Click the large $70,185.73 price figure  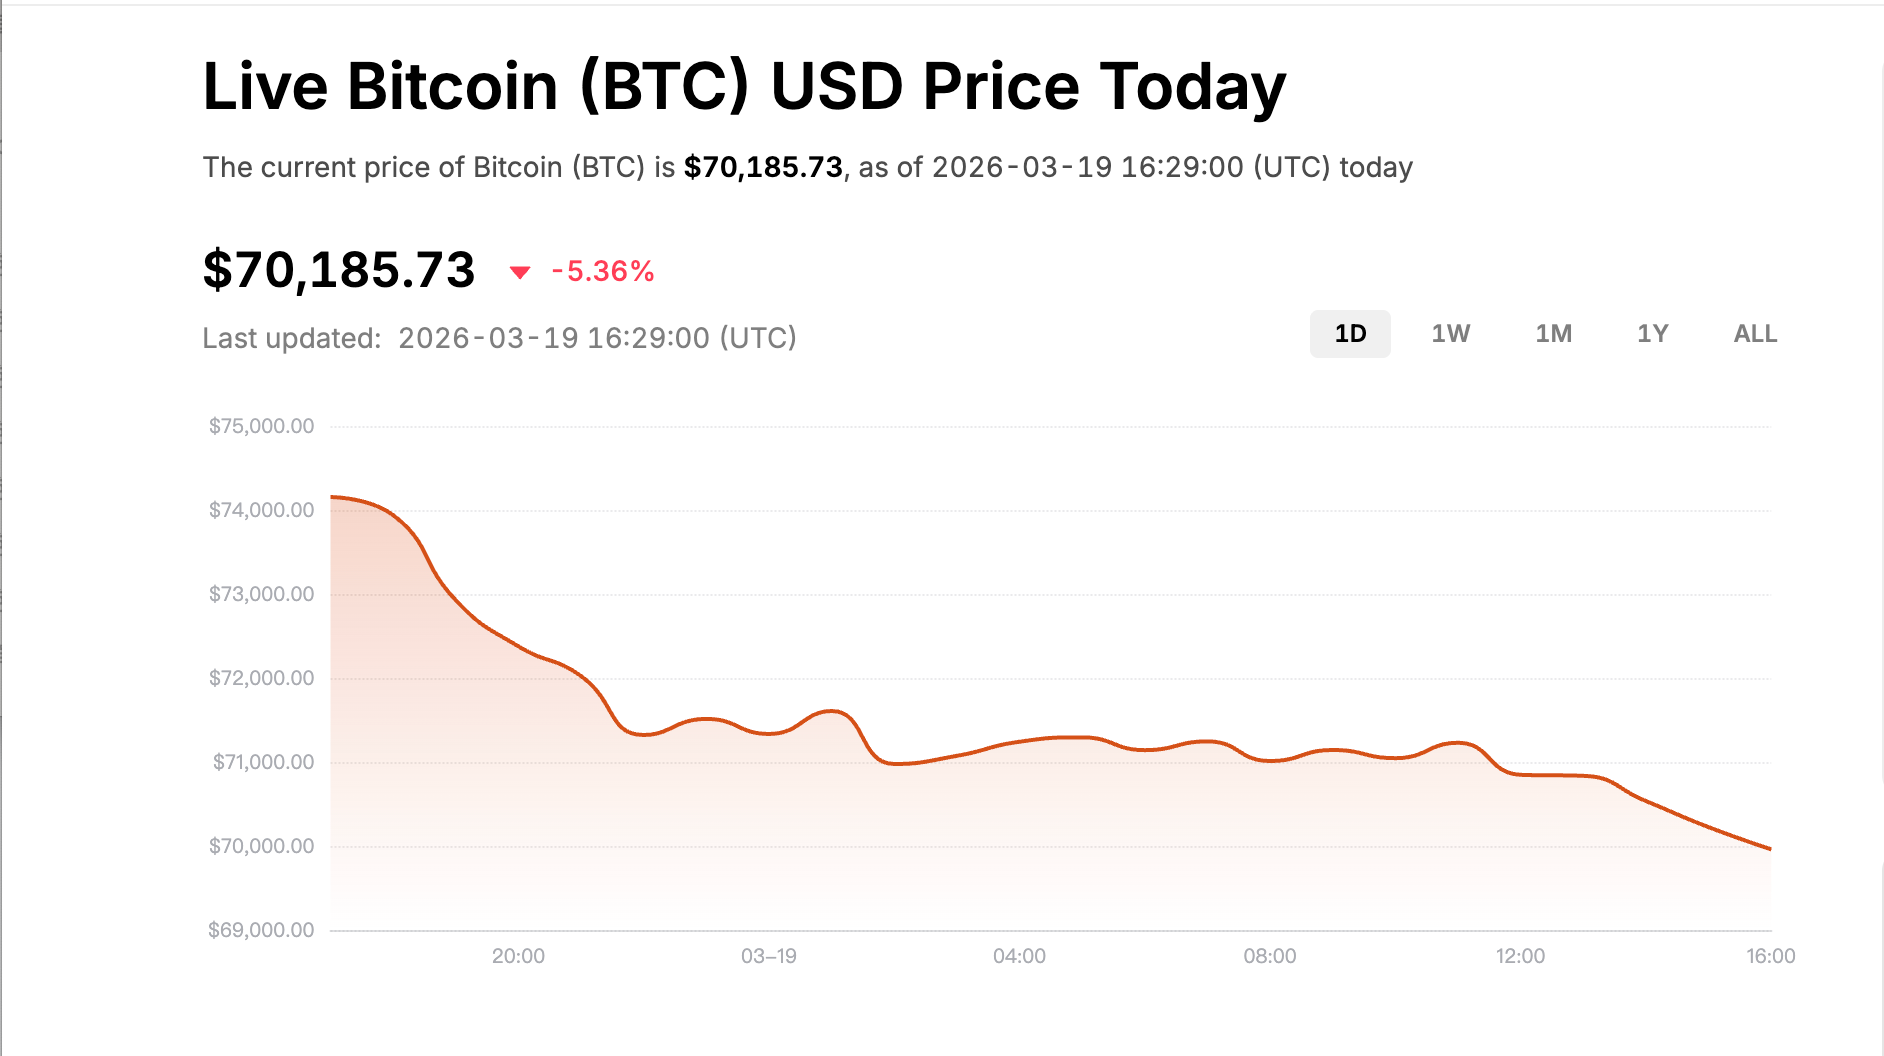click(x=339, y=270)
